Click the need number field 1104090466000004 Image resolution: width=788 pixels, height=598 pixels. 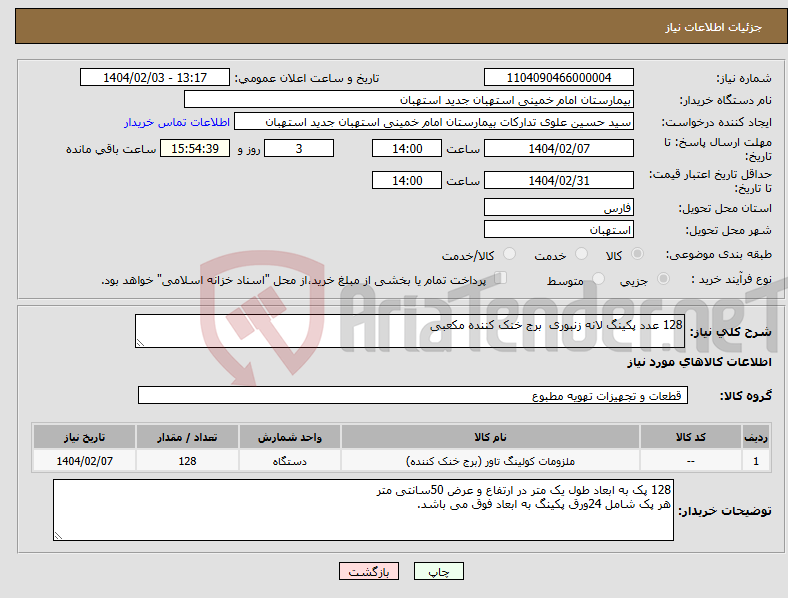[558, 77]
